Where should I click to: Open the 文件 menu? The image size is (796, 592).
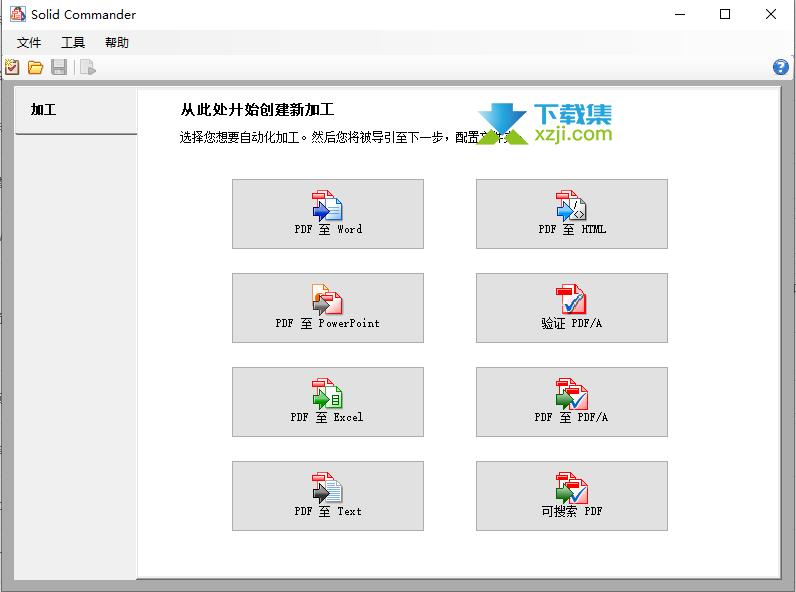28,43
